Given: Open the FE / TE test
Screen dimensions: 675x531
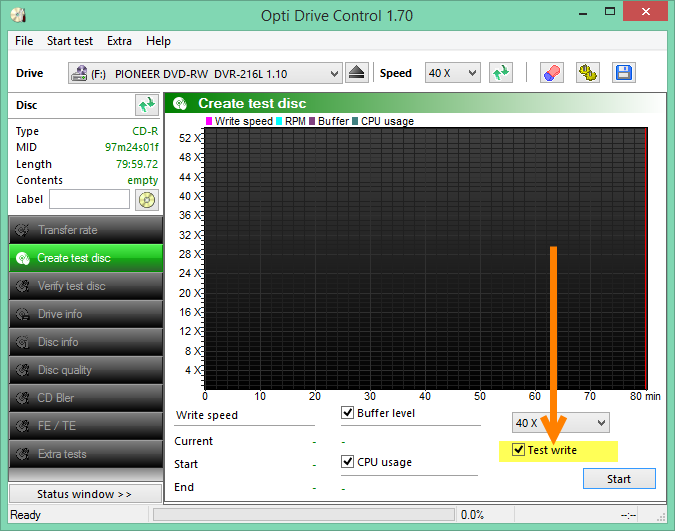Looking at the screenshot, I should (x=86, y=426).
